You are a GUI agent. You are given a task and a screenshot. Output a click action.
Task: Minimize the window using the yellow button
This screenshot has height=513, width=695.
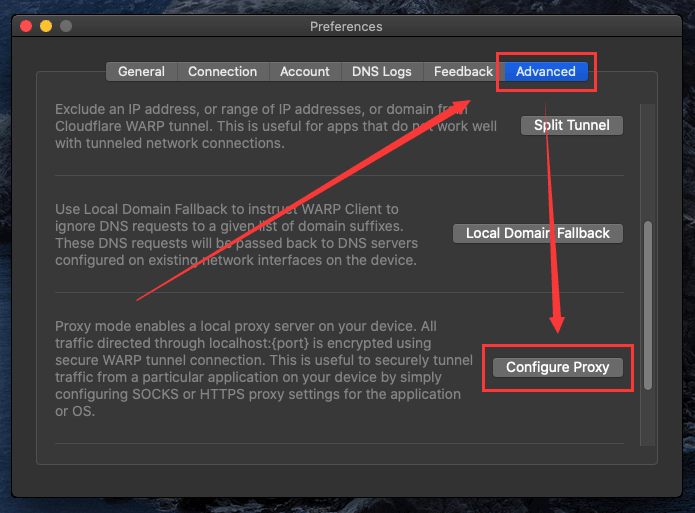click(46, 26)
